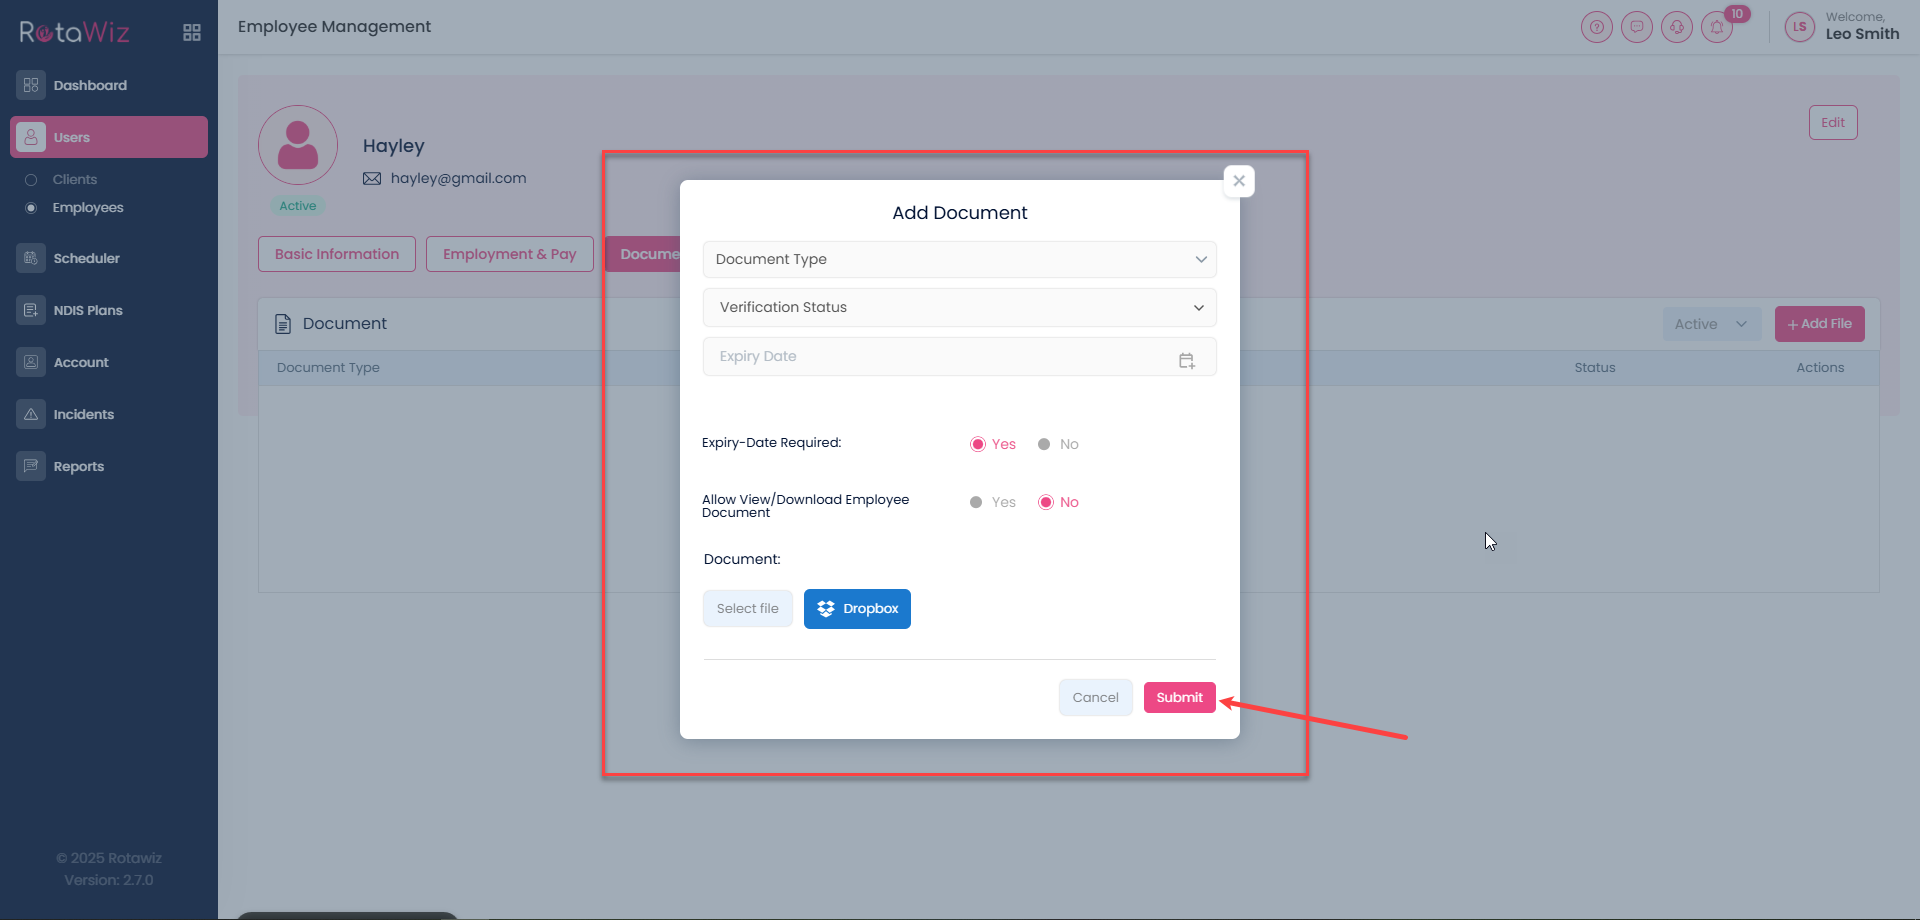Click the grid menu icon beside RotaWiz logo
This screenshot has width=1920, height=920.
[192, 33]
